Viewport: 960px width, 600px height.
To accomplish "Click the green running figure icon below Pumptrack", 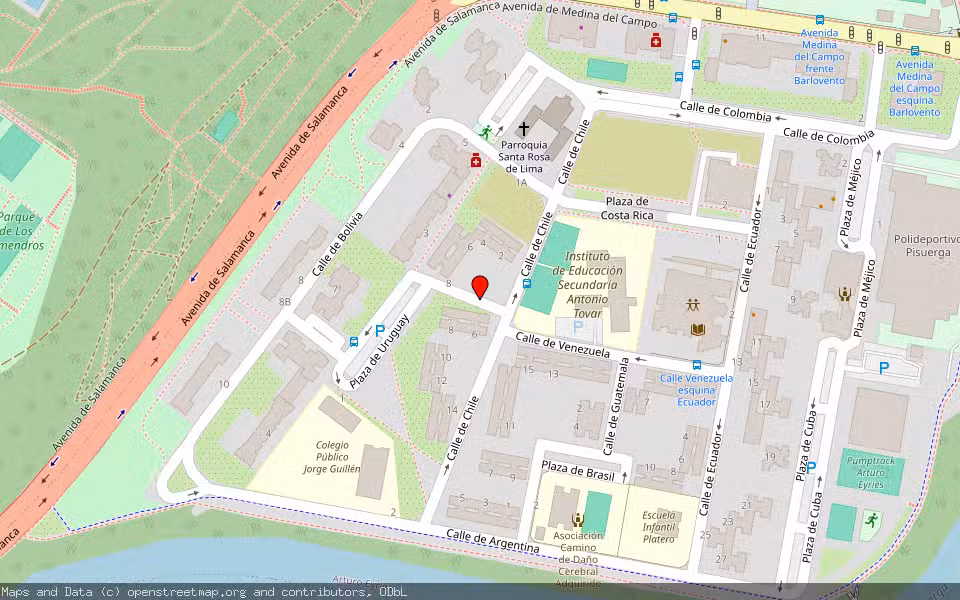I will pos(871,520).
